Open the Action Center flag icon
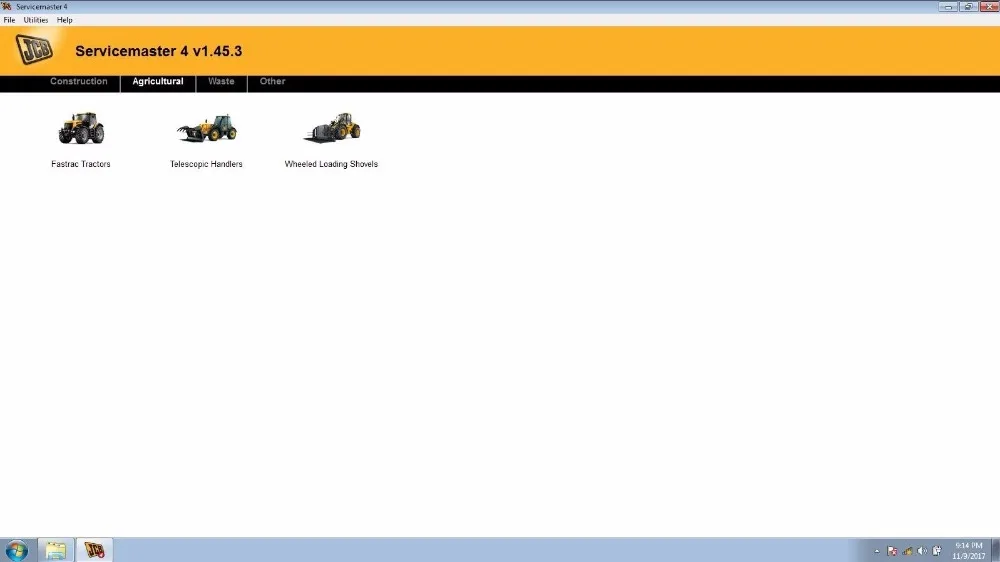 pyautogui.click(x=892, y=551)
